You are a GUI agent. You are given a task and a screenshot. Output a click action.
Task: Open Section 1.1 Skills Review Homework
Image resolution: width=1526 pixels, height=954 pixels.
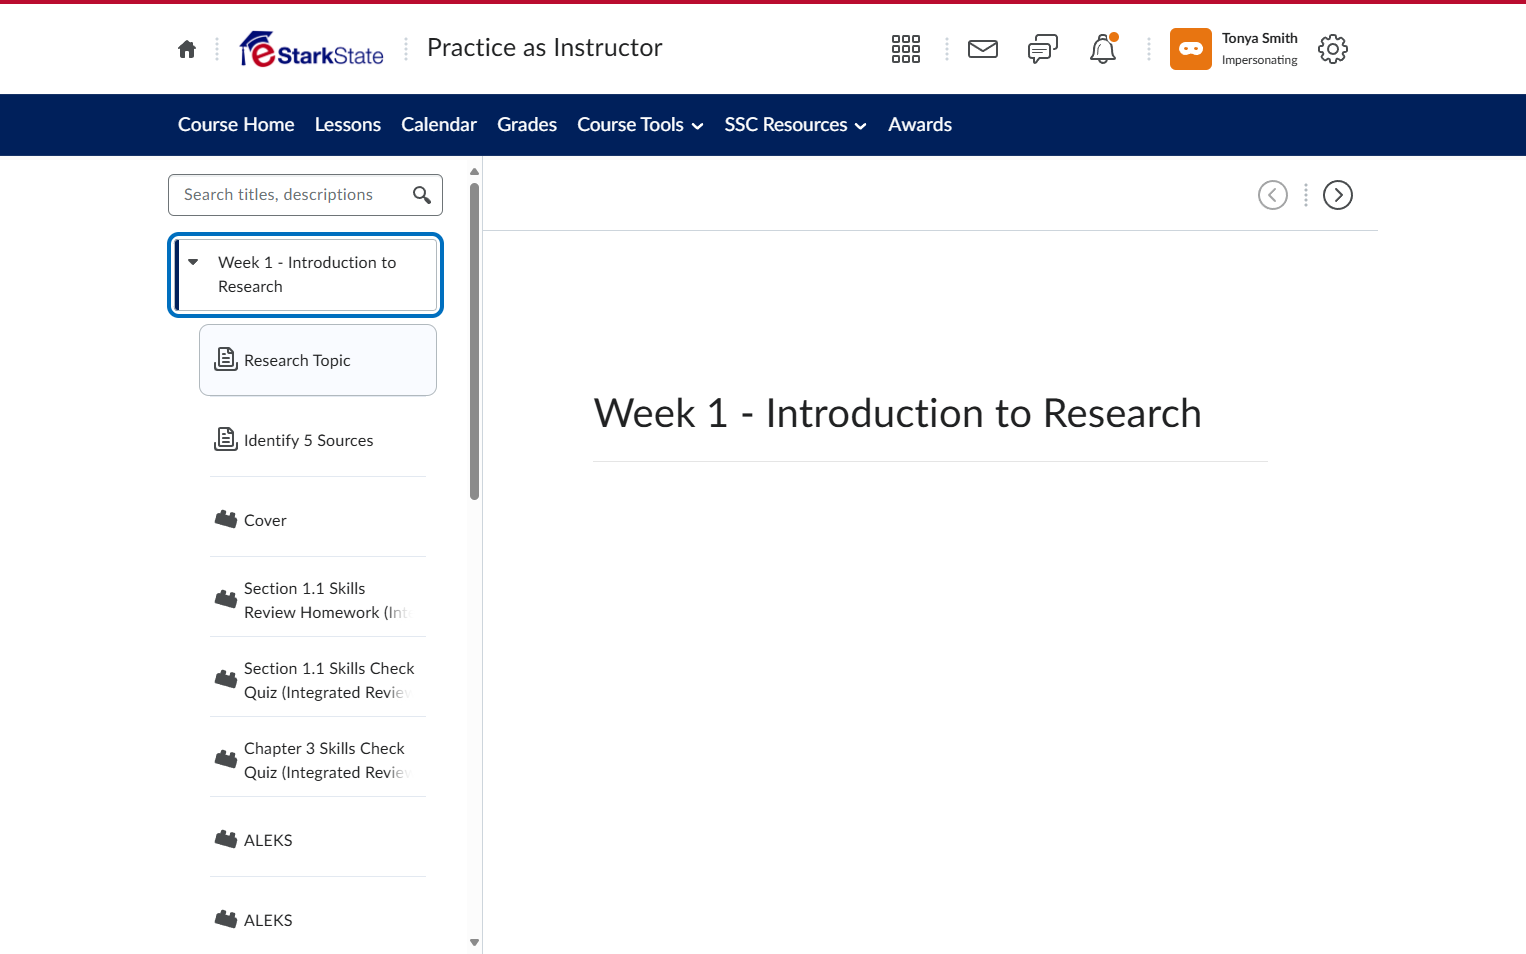[x=318, y=600]
